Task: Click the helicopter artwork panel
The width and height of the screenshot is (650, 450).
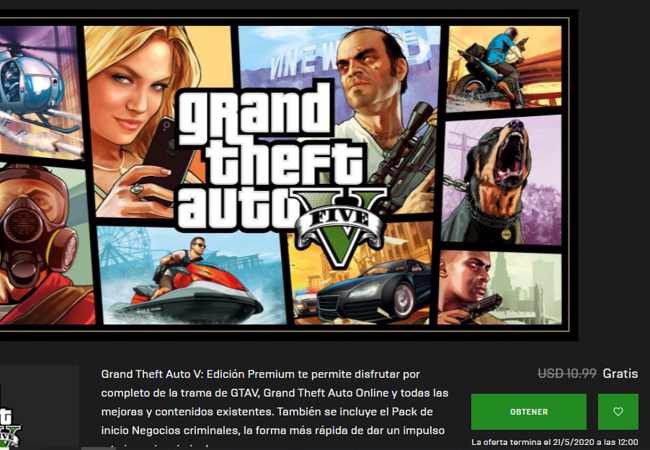Action: [x=39, y=92]
